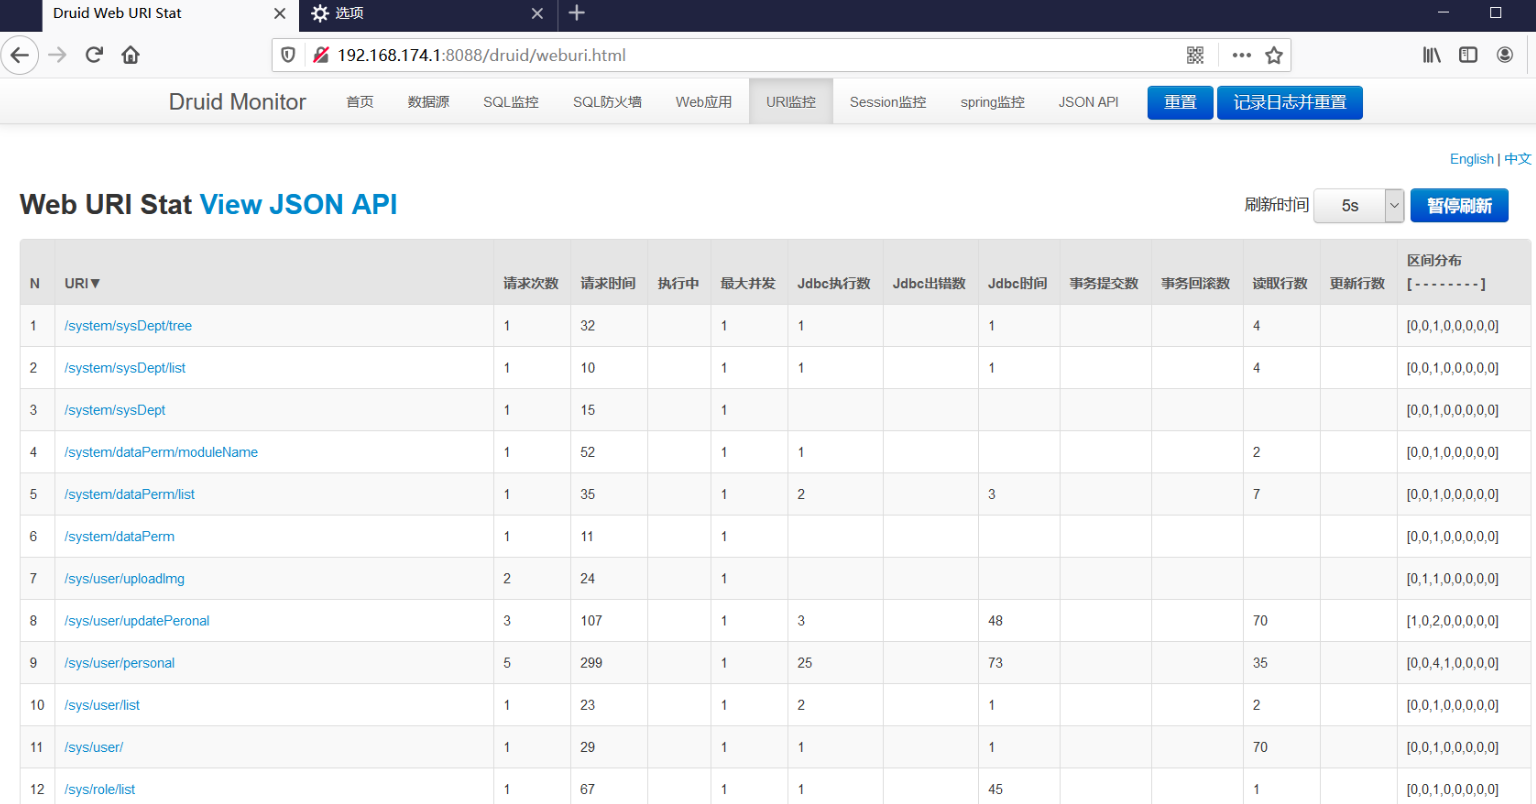The height and width of the screenshot is (804, 1536).
Task: Sort by 读取行数 column header
Action: pyautogui.click(x=1280, y=284)
